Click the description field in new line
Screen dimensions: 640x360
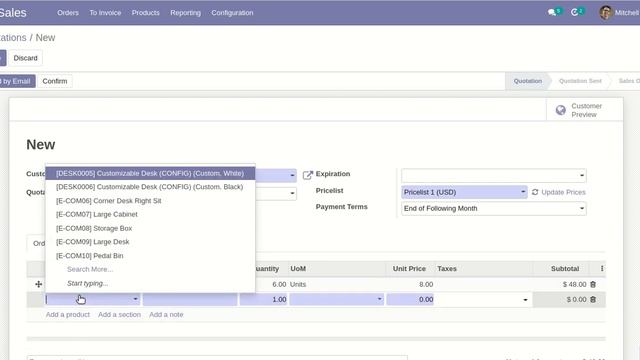pyautogui.click(x=190, y=299)
